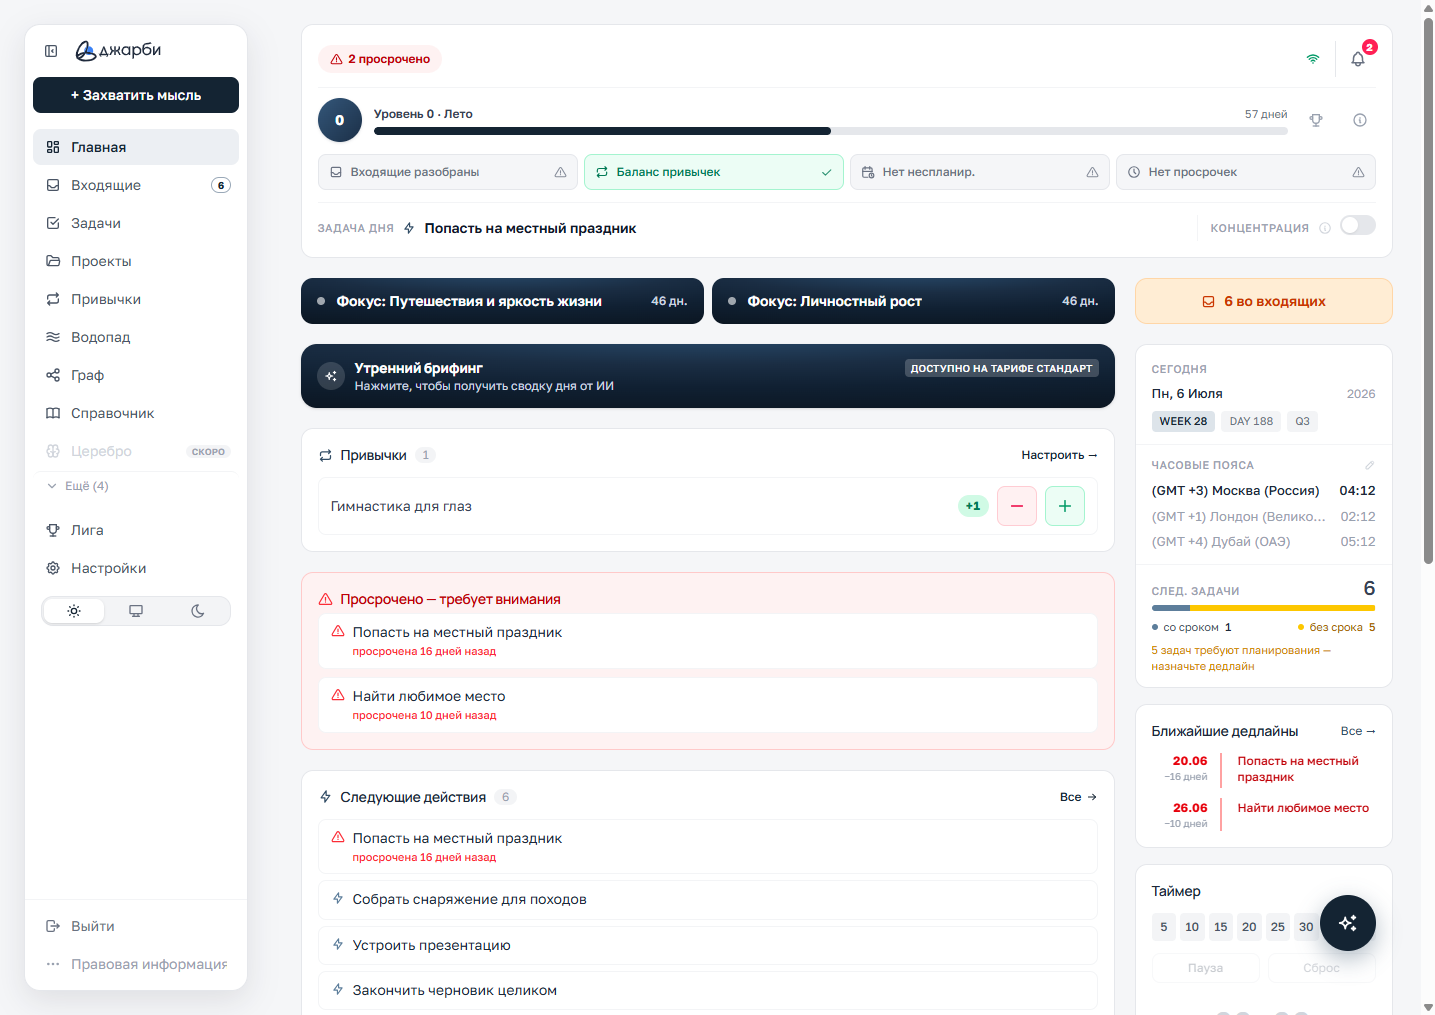Collapse the sidebar panel icon
The image size is (1435, 1015).
pyautogui.click(x=51, y=51)
